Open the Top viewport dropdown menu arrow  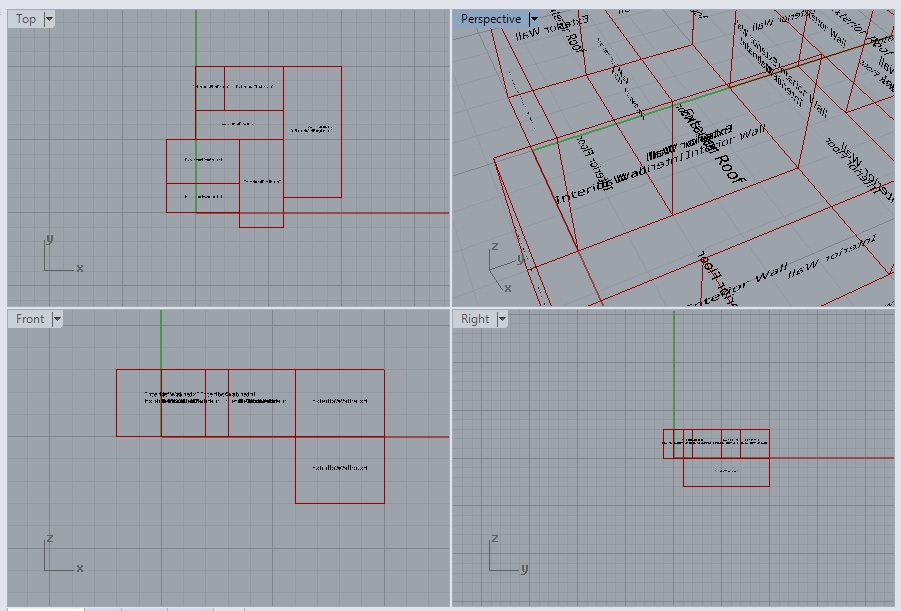(49, 19)
